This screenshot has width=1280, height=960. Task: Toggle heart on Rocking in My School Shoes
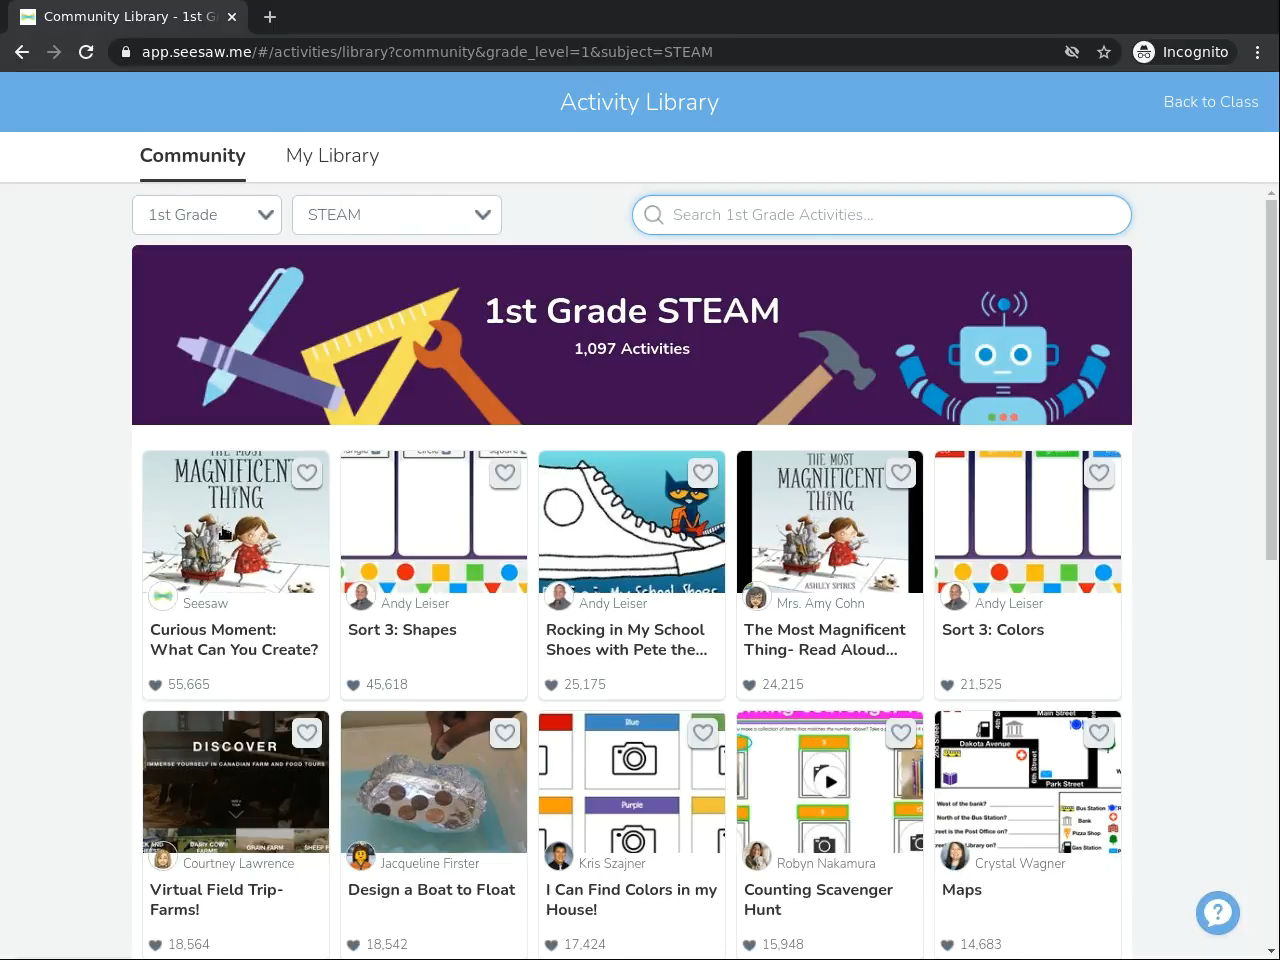(x=703, y=473)
